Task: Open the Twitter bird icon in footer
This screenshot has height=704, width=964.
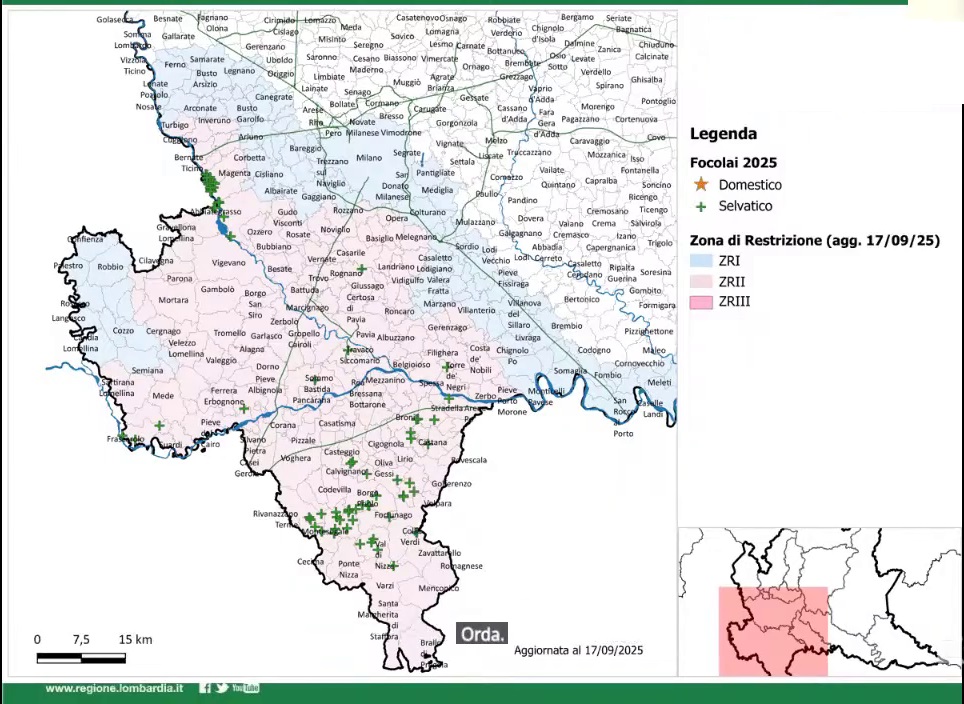Action: point(221,688)
